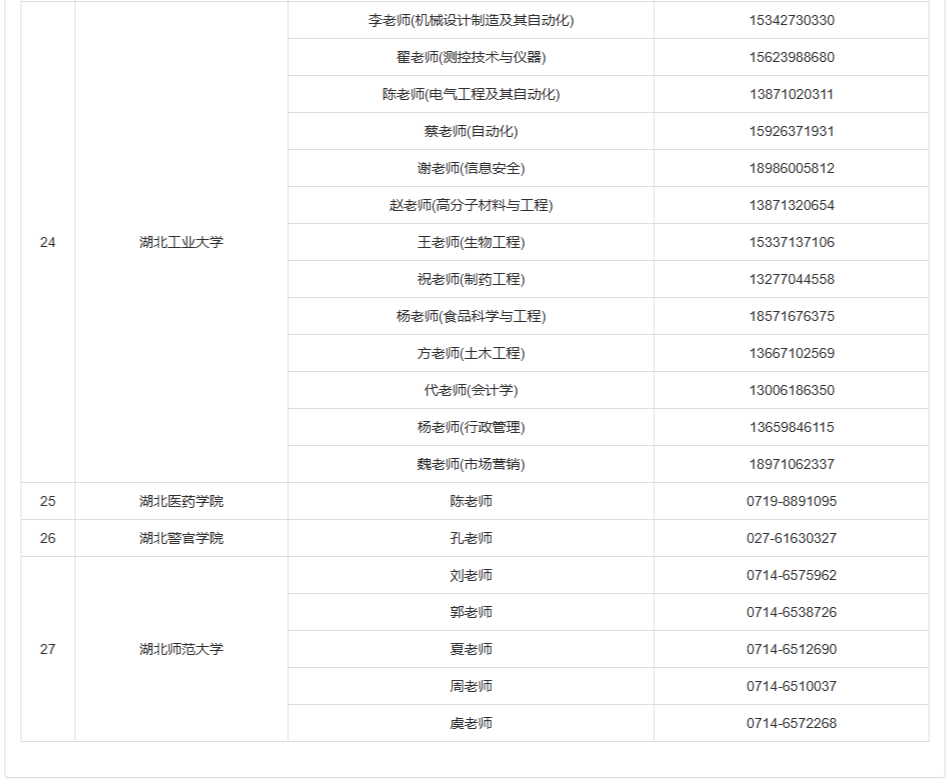949x784 pixels.
Task: Click 虞老师 contact cell
Action: [x=471, y=723]
